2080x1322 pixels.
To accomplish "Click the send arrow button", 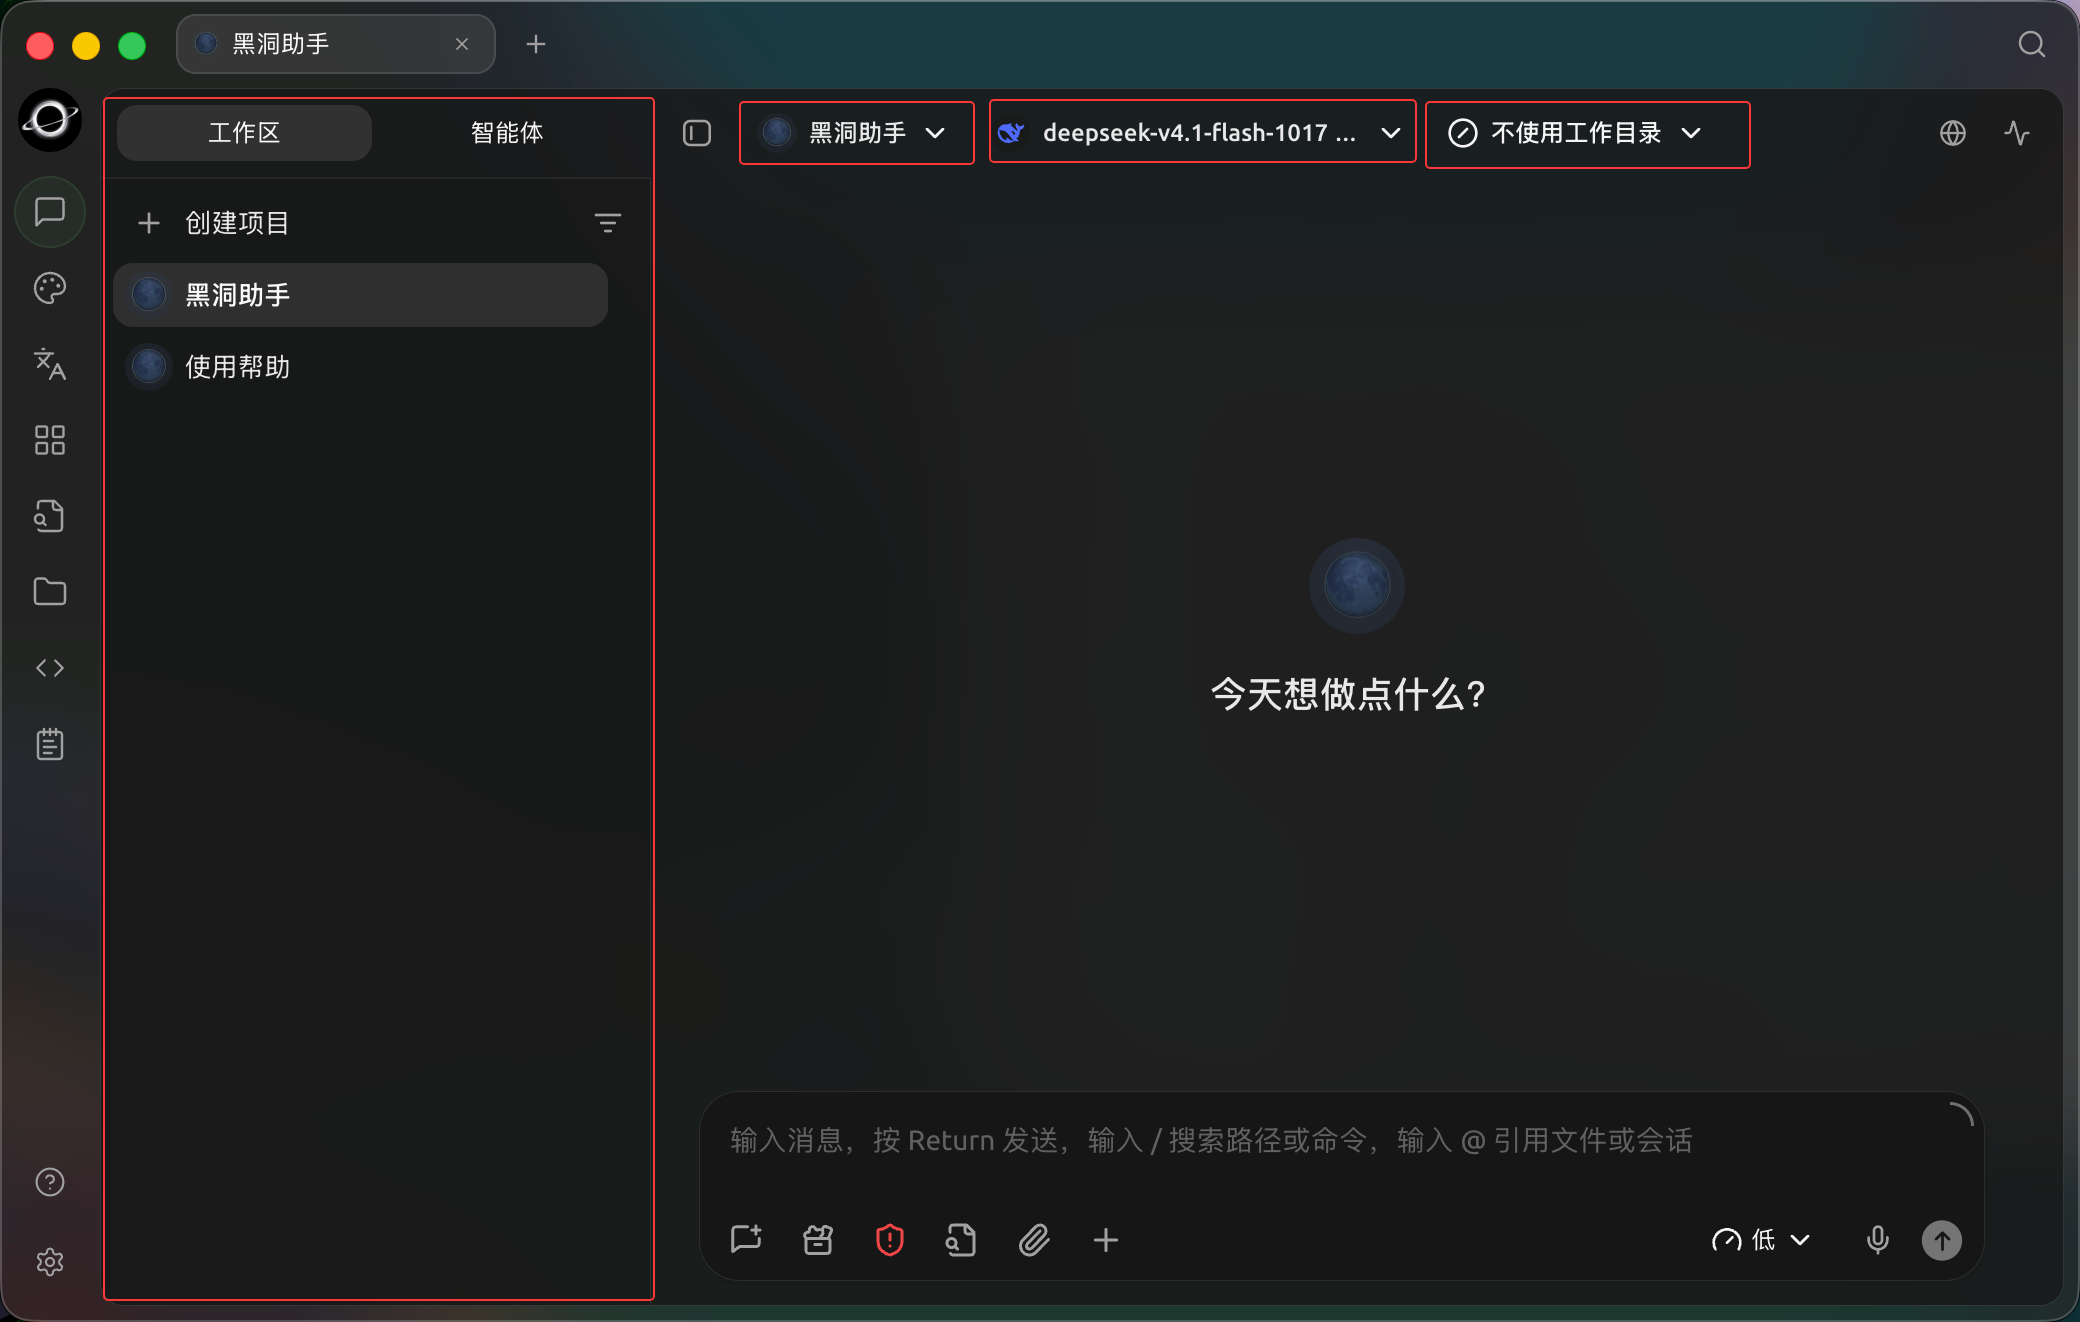I will point(1942,1240).
